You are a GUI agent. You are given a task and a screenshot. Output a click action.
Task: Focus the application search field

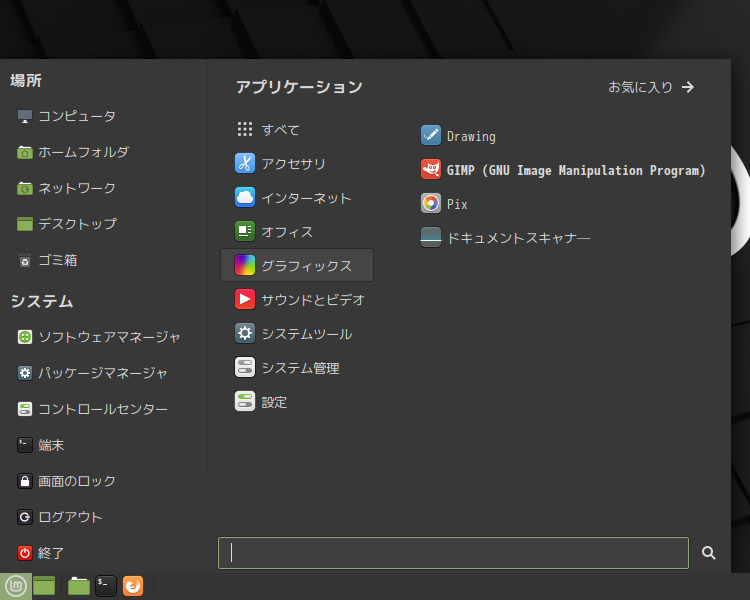tap(453, 553)
